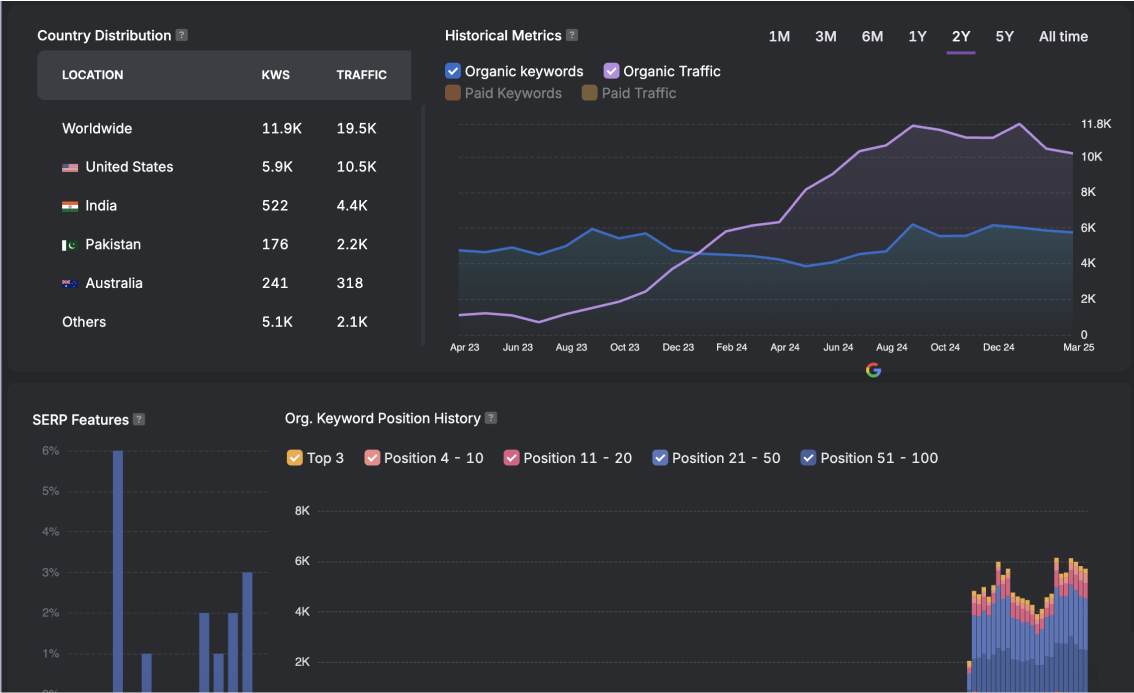Click United States traffic value 10.5K

point(357,167)
